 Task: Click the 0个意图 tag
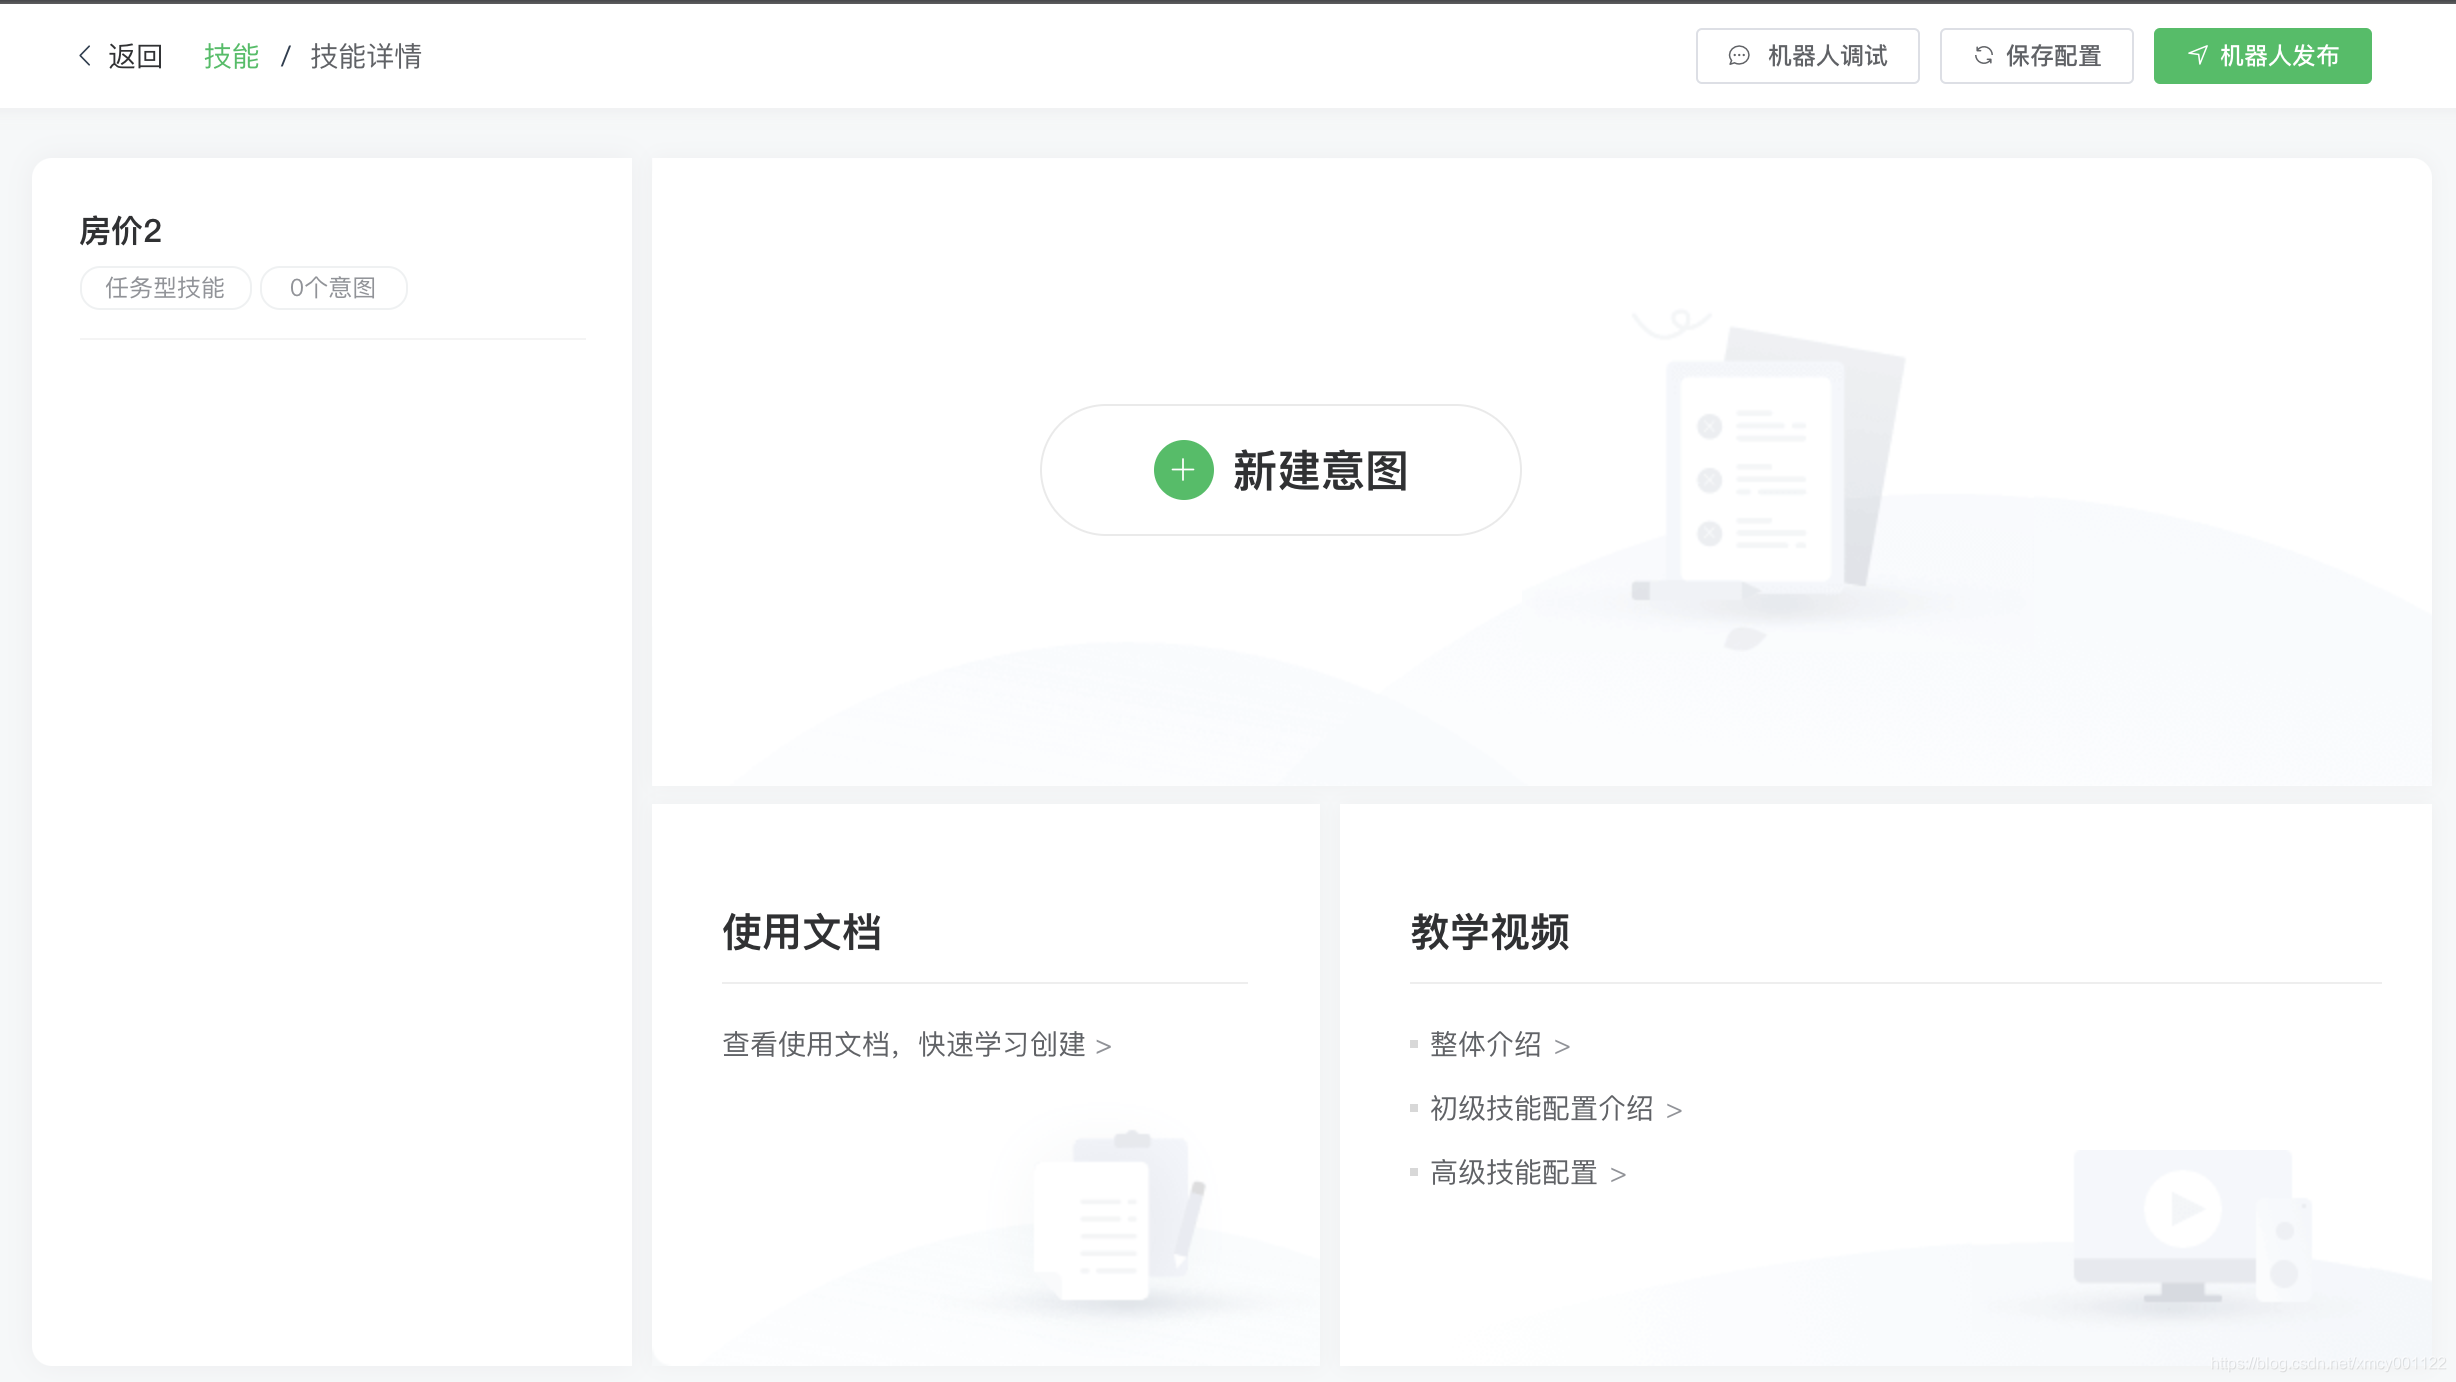pos(333,288)
